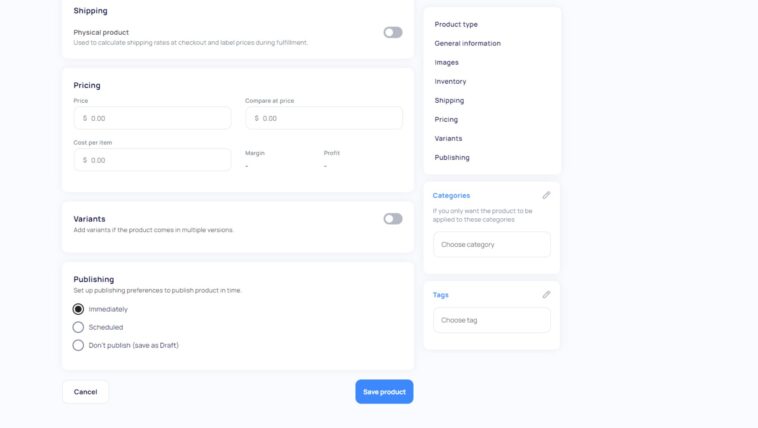The width and height of the screenshot is (758, 428).
Task: Jump to Product type section
Action: [x=456, y=24]
